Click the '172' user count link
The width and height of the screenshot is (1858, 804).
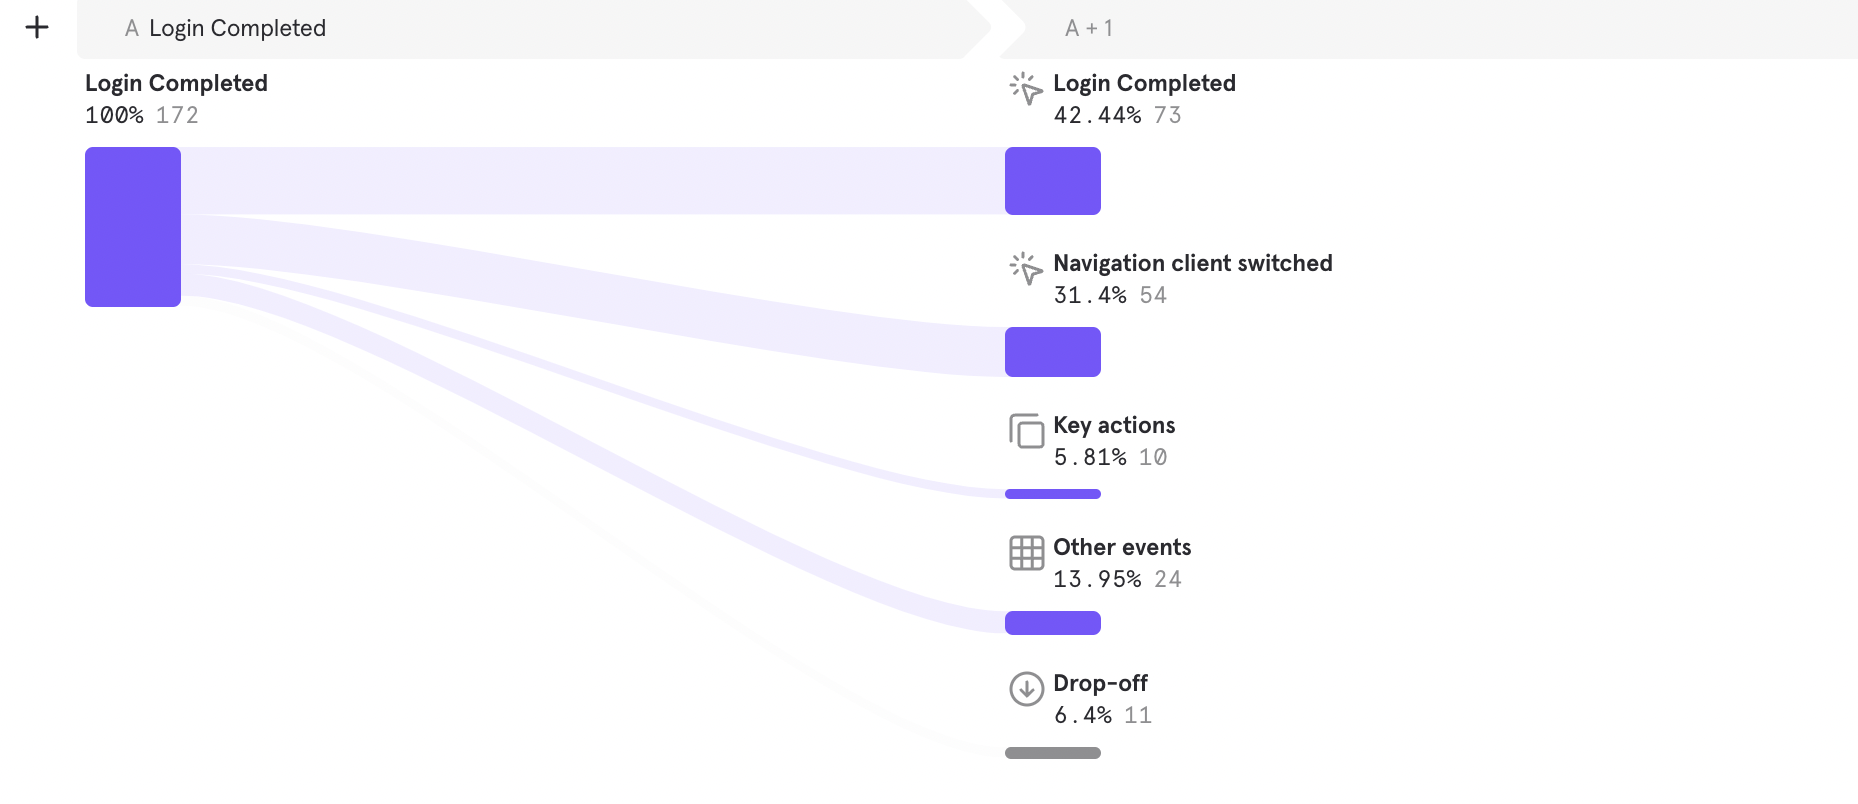(x=179, y=114)
